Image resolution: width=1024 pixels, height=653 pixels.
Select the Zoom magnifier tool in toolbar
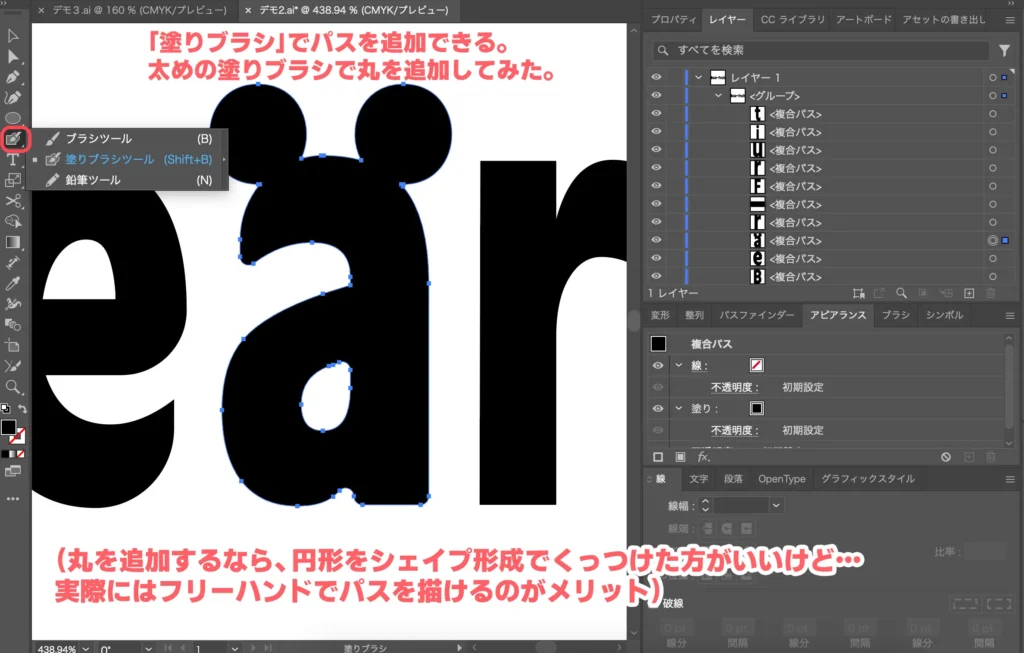coord(13,386)
